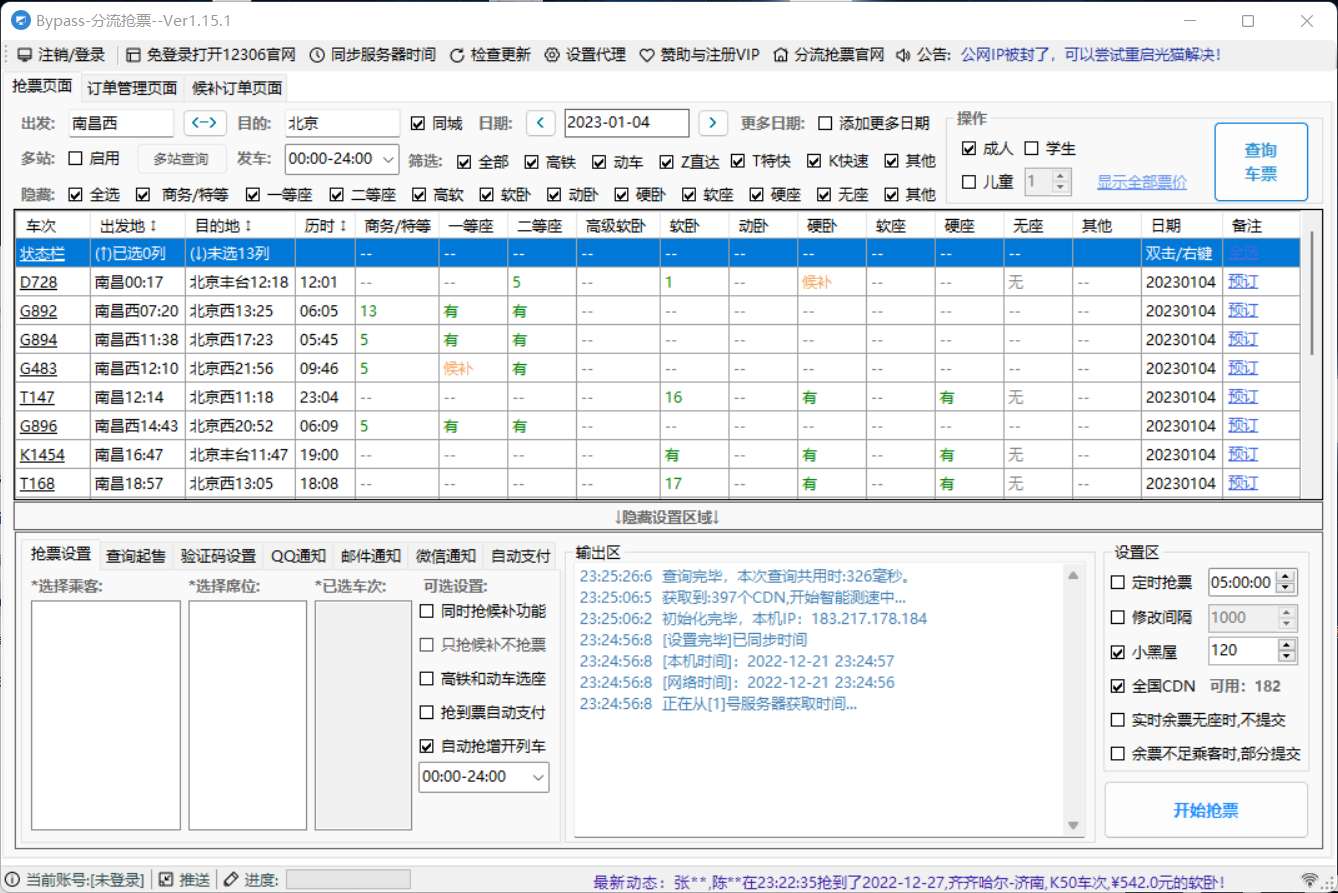
Task: Open 分流抢票官网 home icon
Action: pyautogui.click(x=782, y=54)
